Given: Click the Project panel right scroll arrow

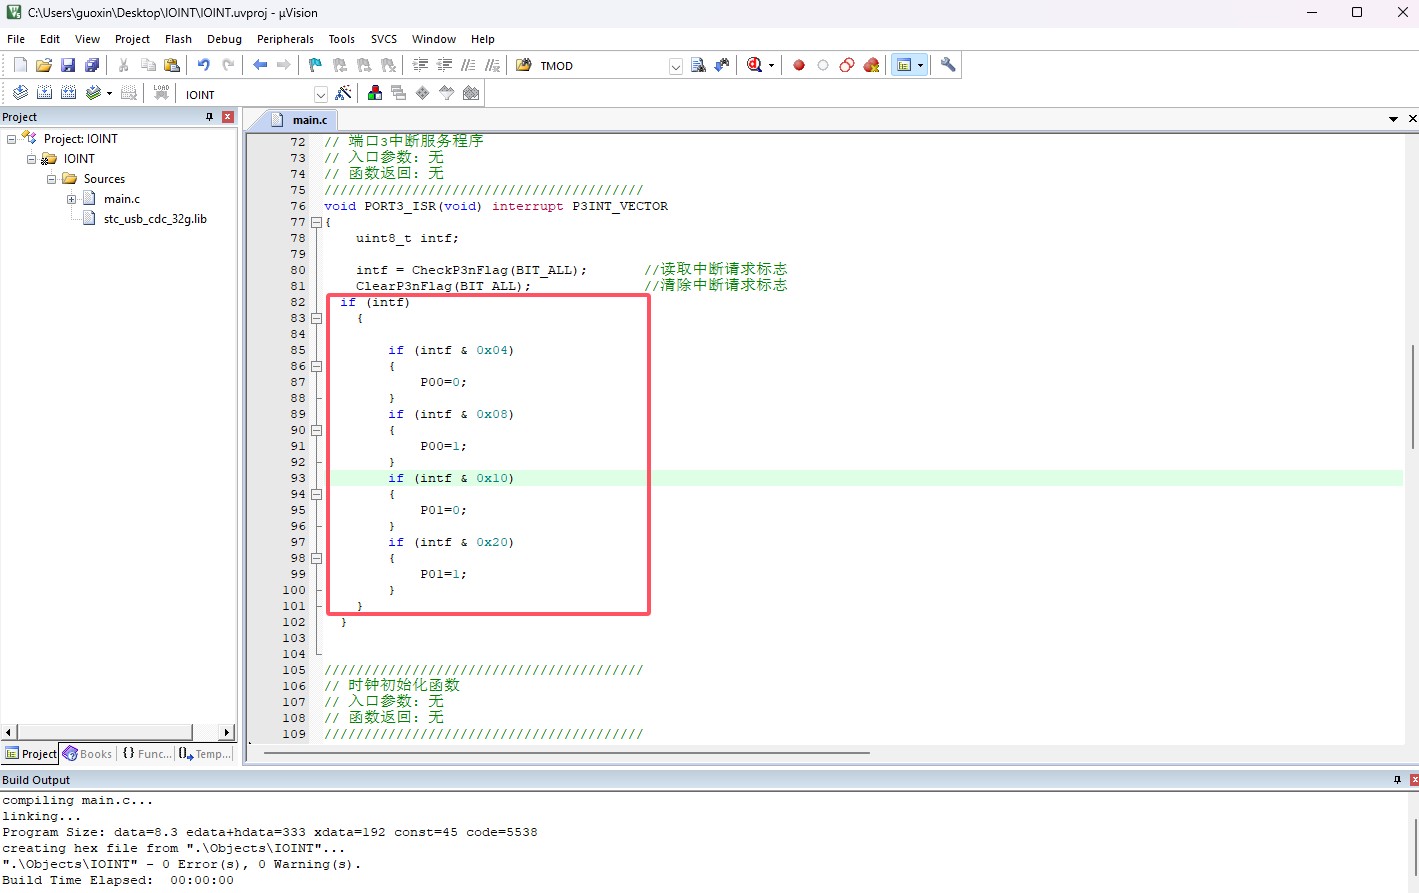Looking at the screenshot, I should point(227,732).
